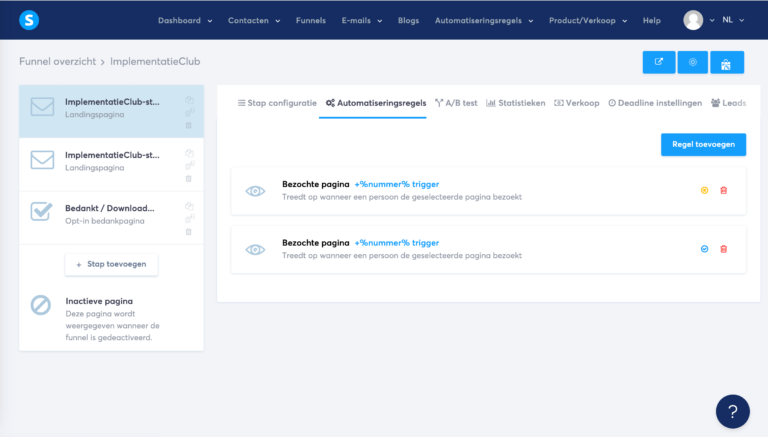The width and height of the screenshot is (768, 437).
Task: Click trash icon for Bedankt / Download step
Action: [188, 231]
